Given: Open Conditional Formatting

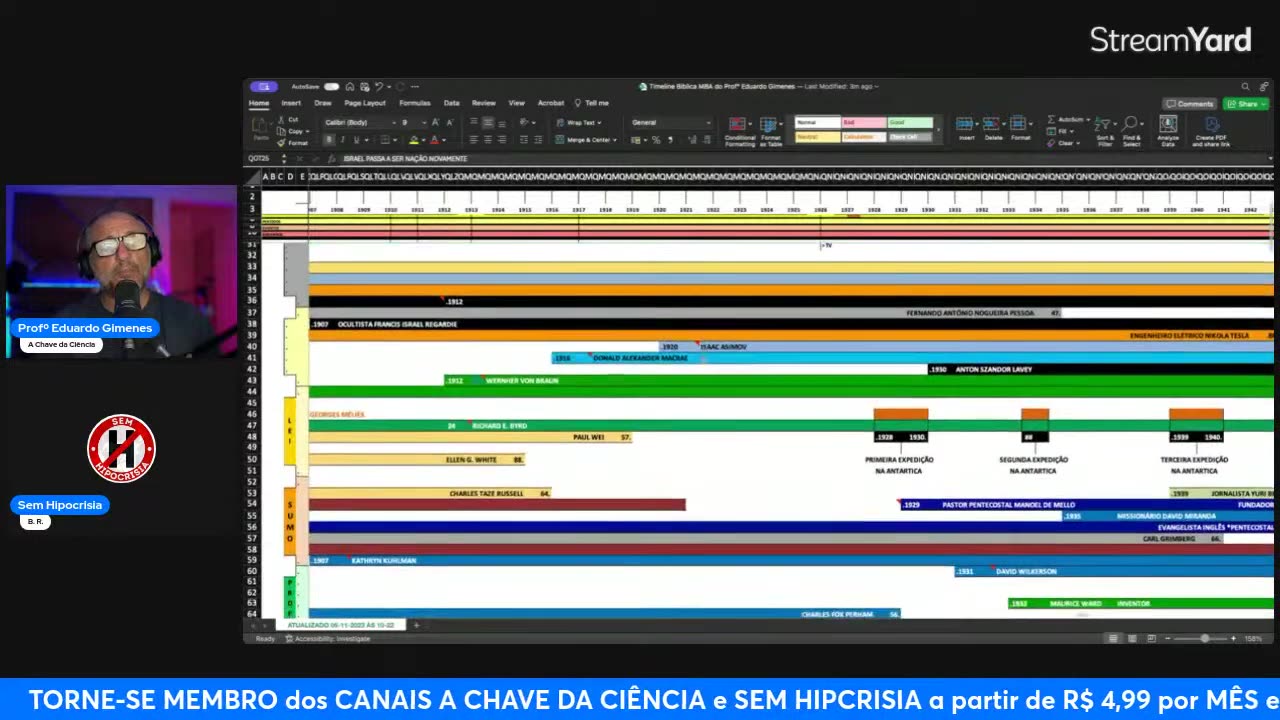Looking at the screenshot, I should coord(740,131).
